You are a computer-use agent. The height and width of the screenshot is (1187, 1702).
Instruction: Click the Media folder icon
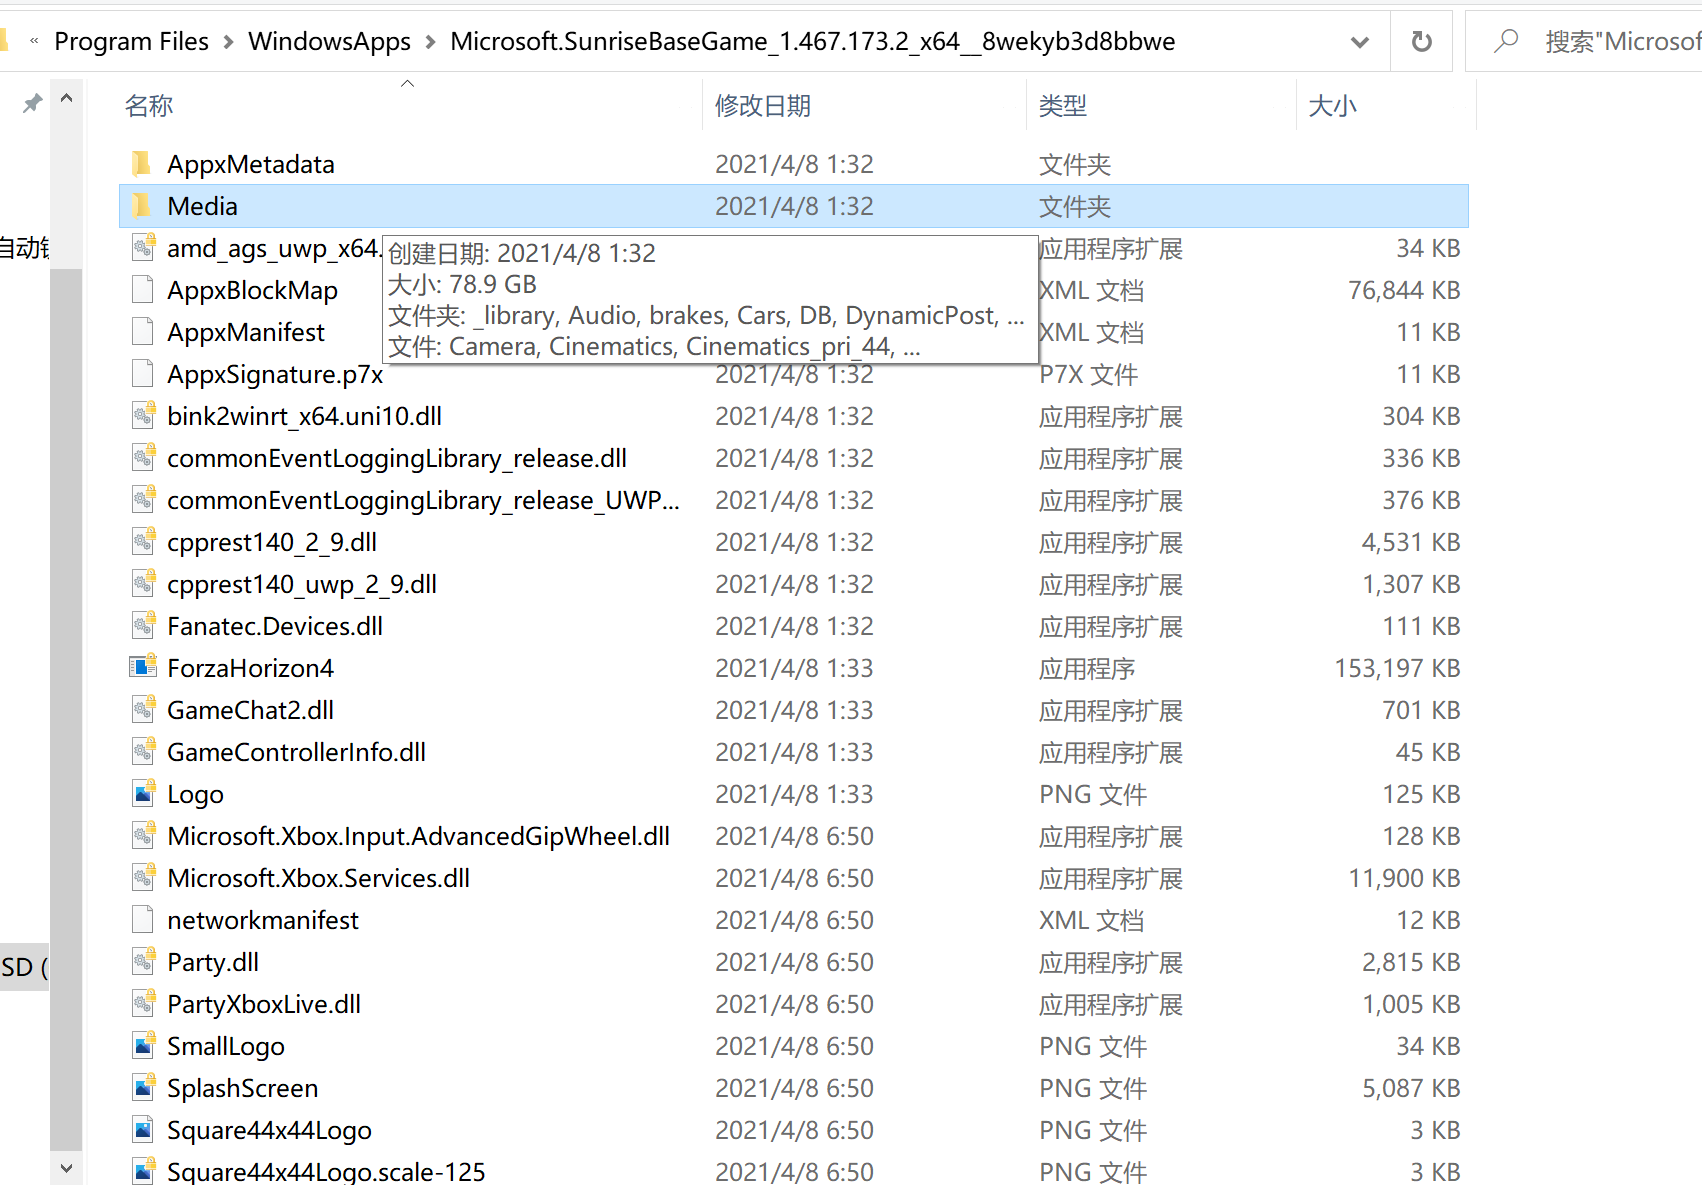(x=142, y=206)
